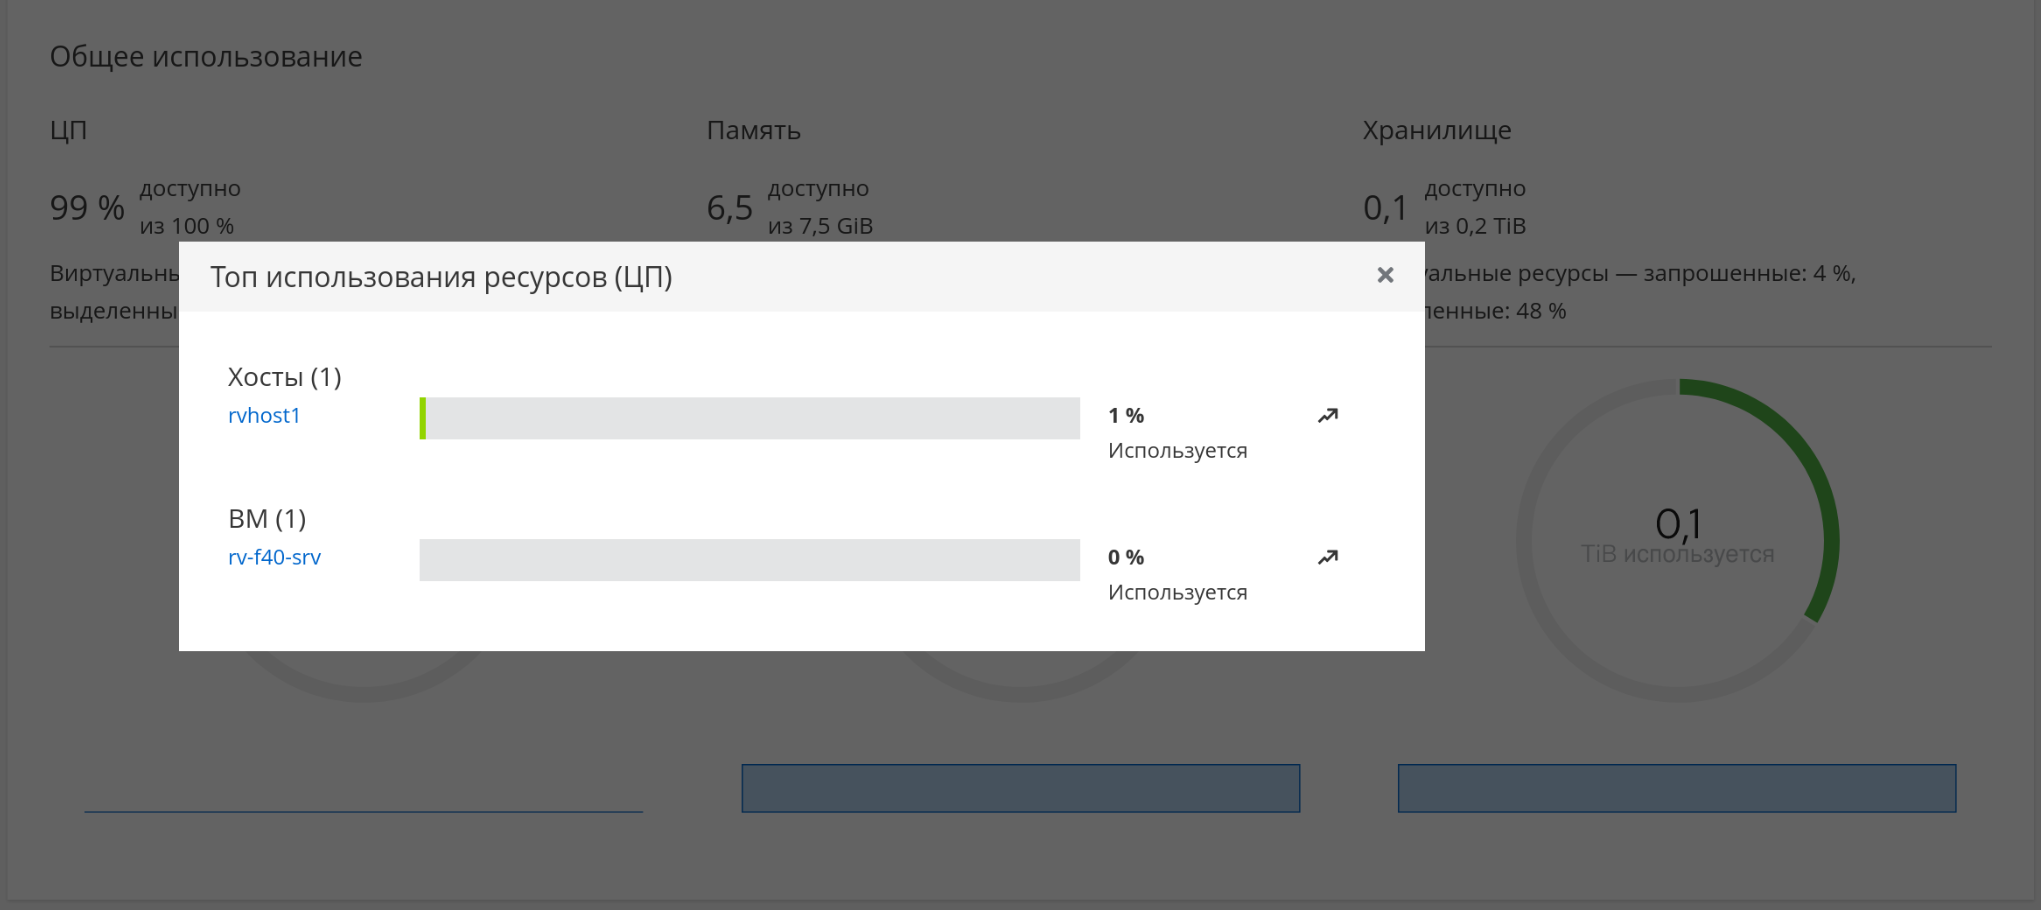
Task: Click the "1 %" usage value for rvhost1
Action: click(x=1126, y=416)
